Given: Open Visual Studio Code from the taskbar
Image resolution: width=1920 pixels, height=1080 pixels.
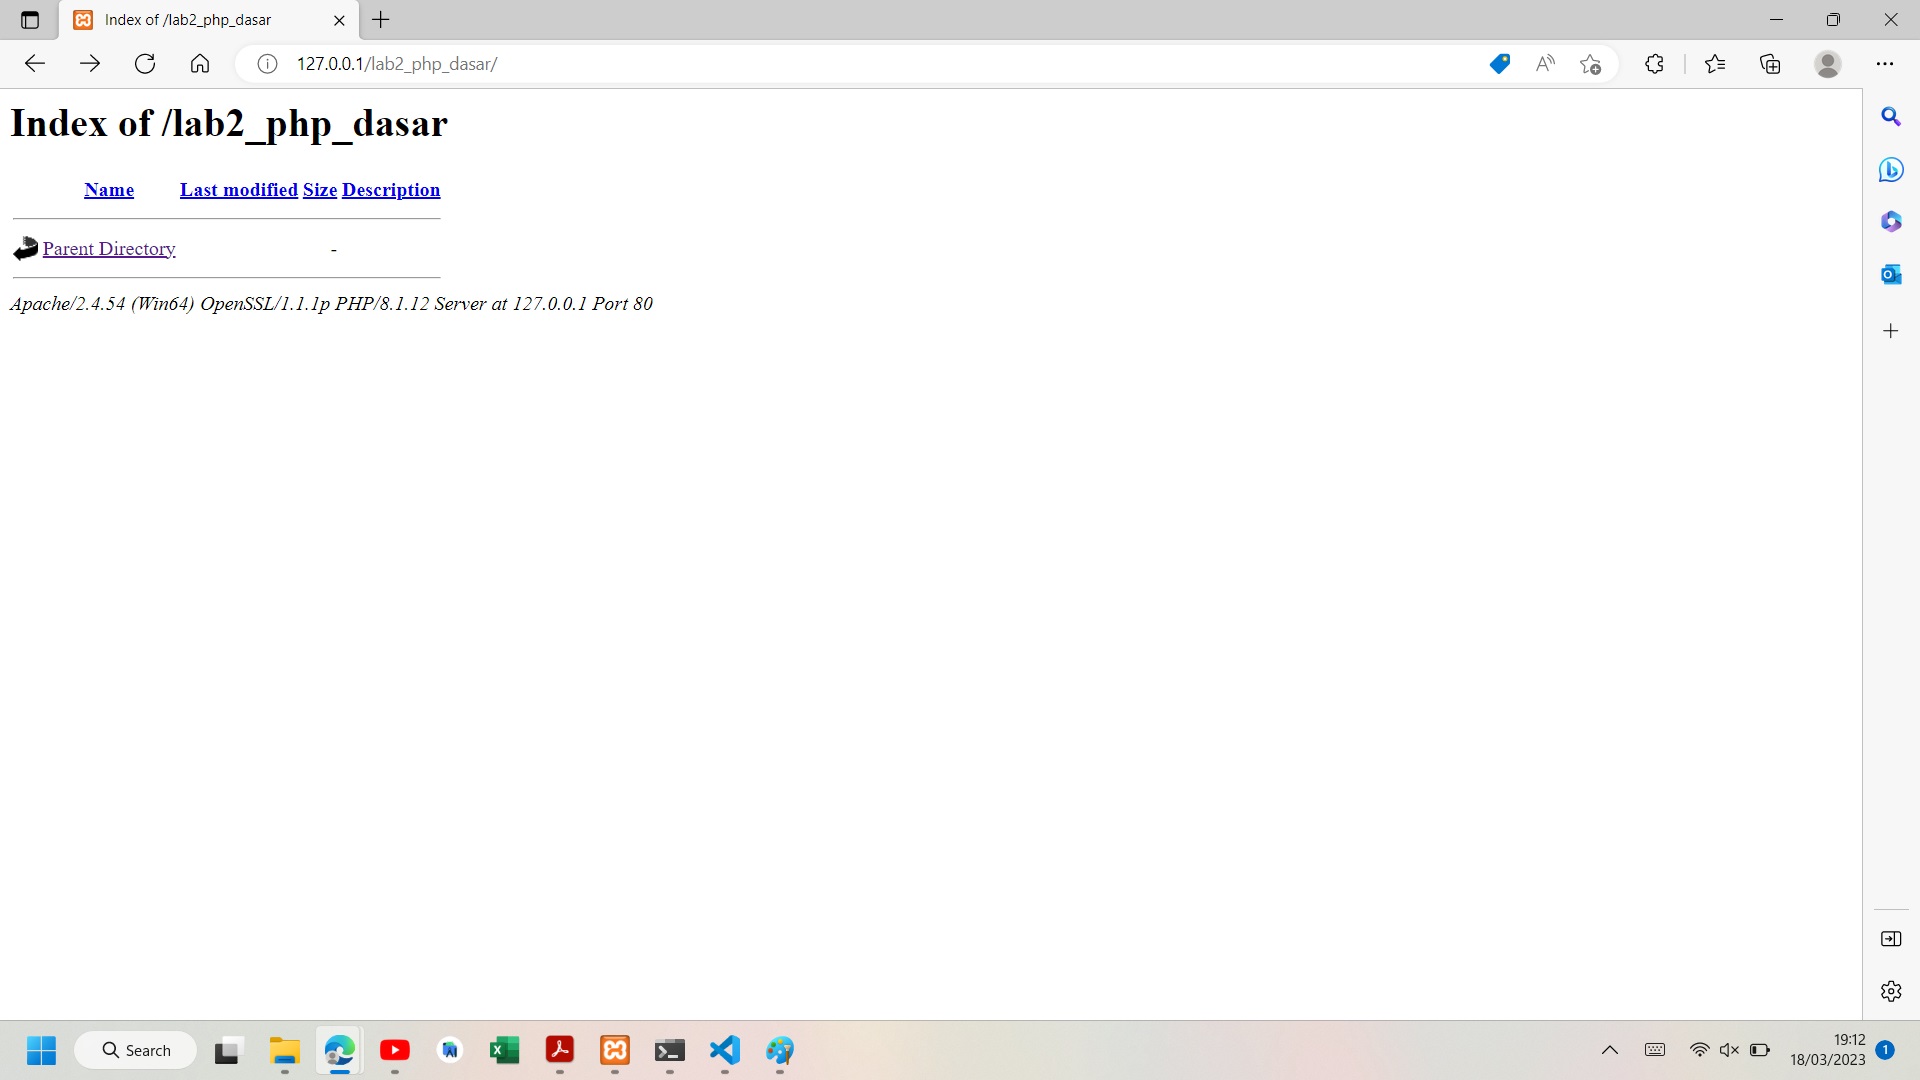Looking at the screenshot, I should point(725,1050).
